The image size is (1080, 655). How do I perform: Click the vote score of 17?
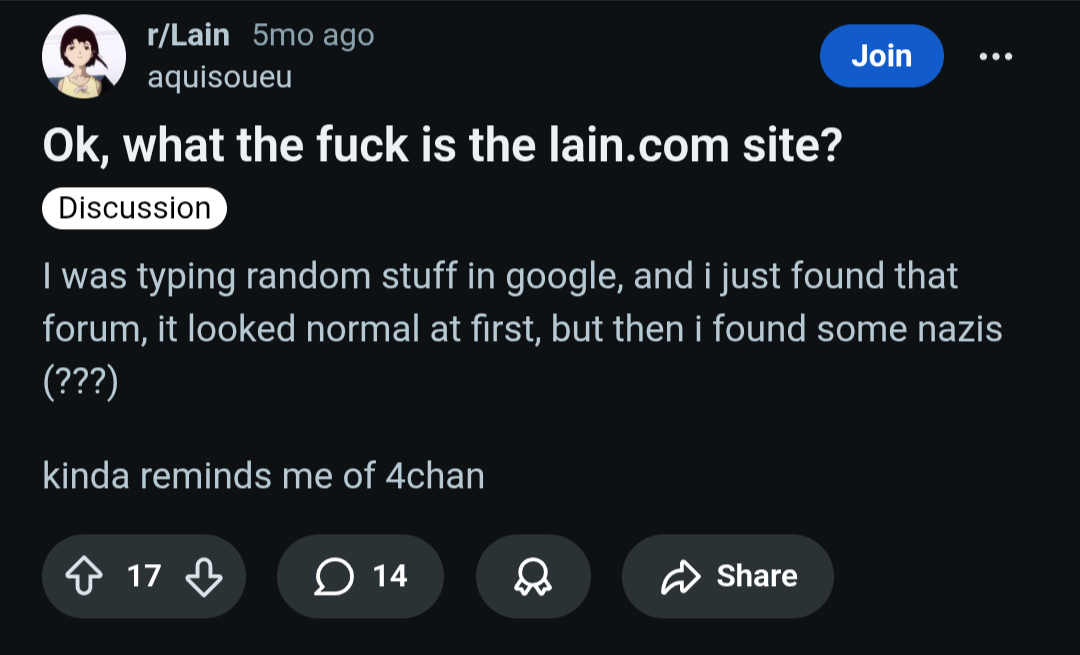click(144, 576)
